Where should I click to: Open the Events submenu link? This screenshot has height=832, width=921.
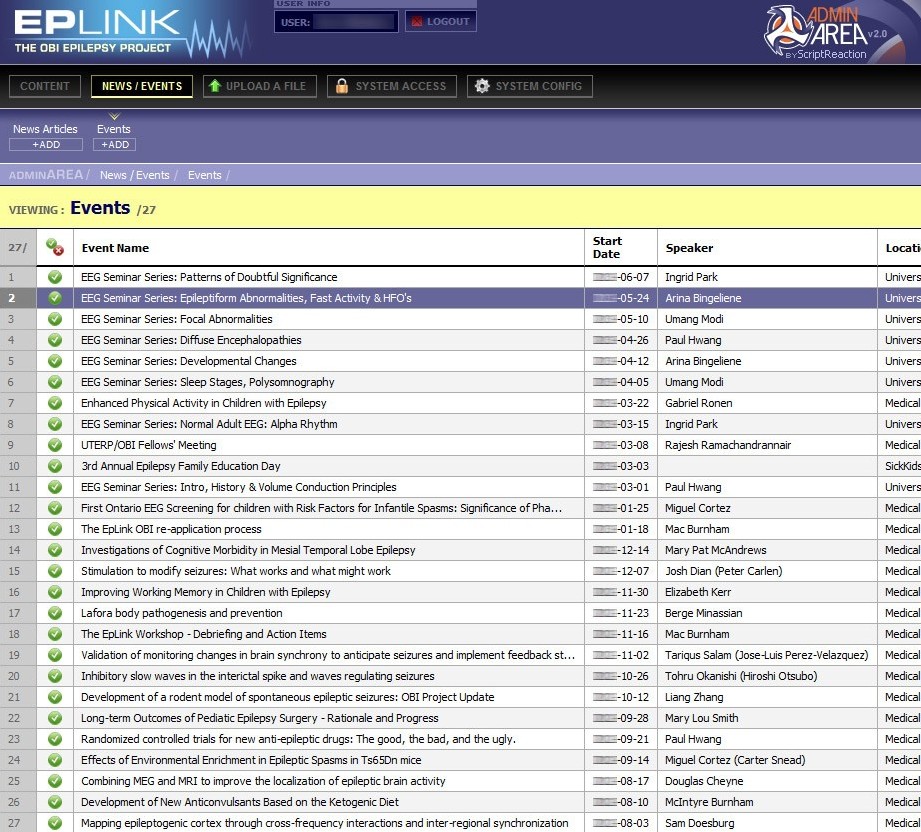[x=113, y=129]
